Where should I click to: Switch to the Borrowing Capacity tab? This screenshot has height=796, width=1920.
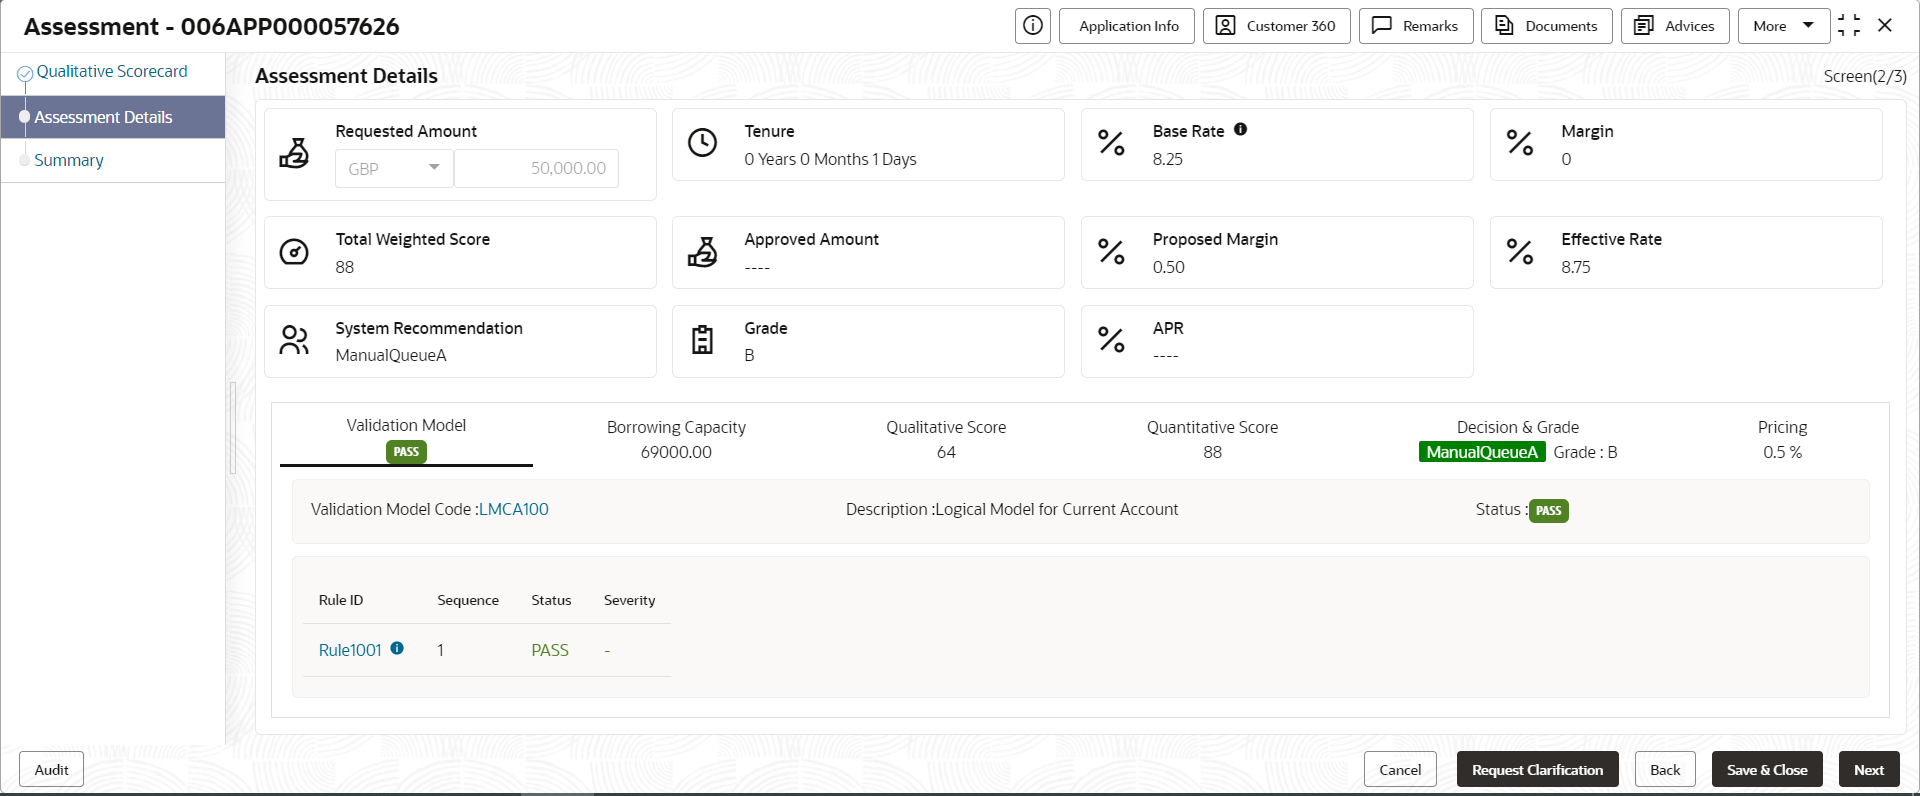pos(676,439)
